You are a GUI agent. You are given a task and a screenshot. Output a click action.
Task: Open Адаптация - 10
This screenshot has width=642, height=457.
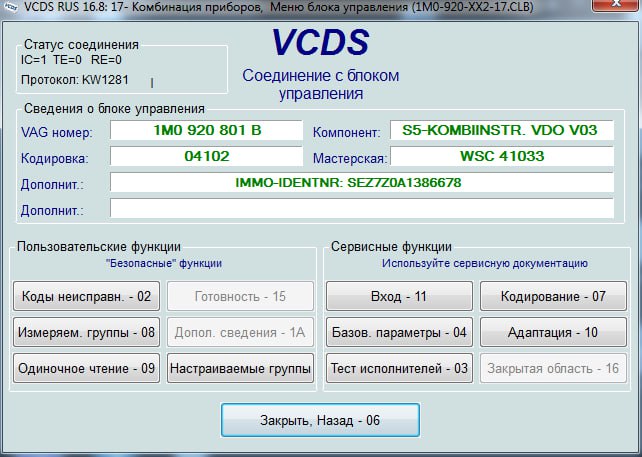(x=553, y=332)
